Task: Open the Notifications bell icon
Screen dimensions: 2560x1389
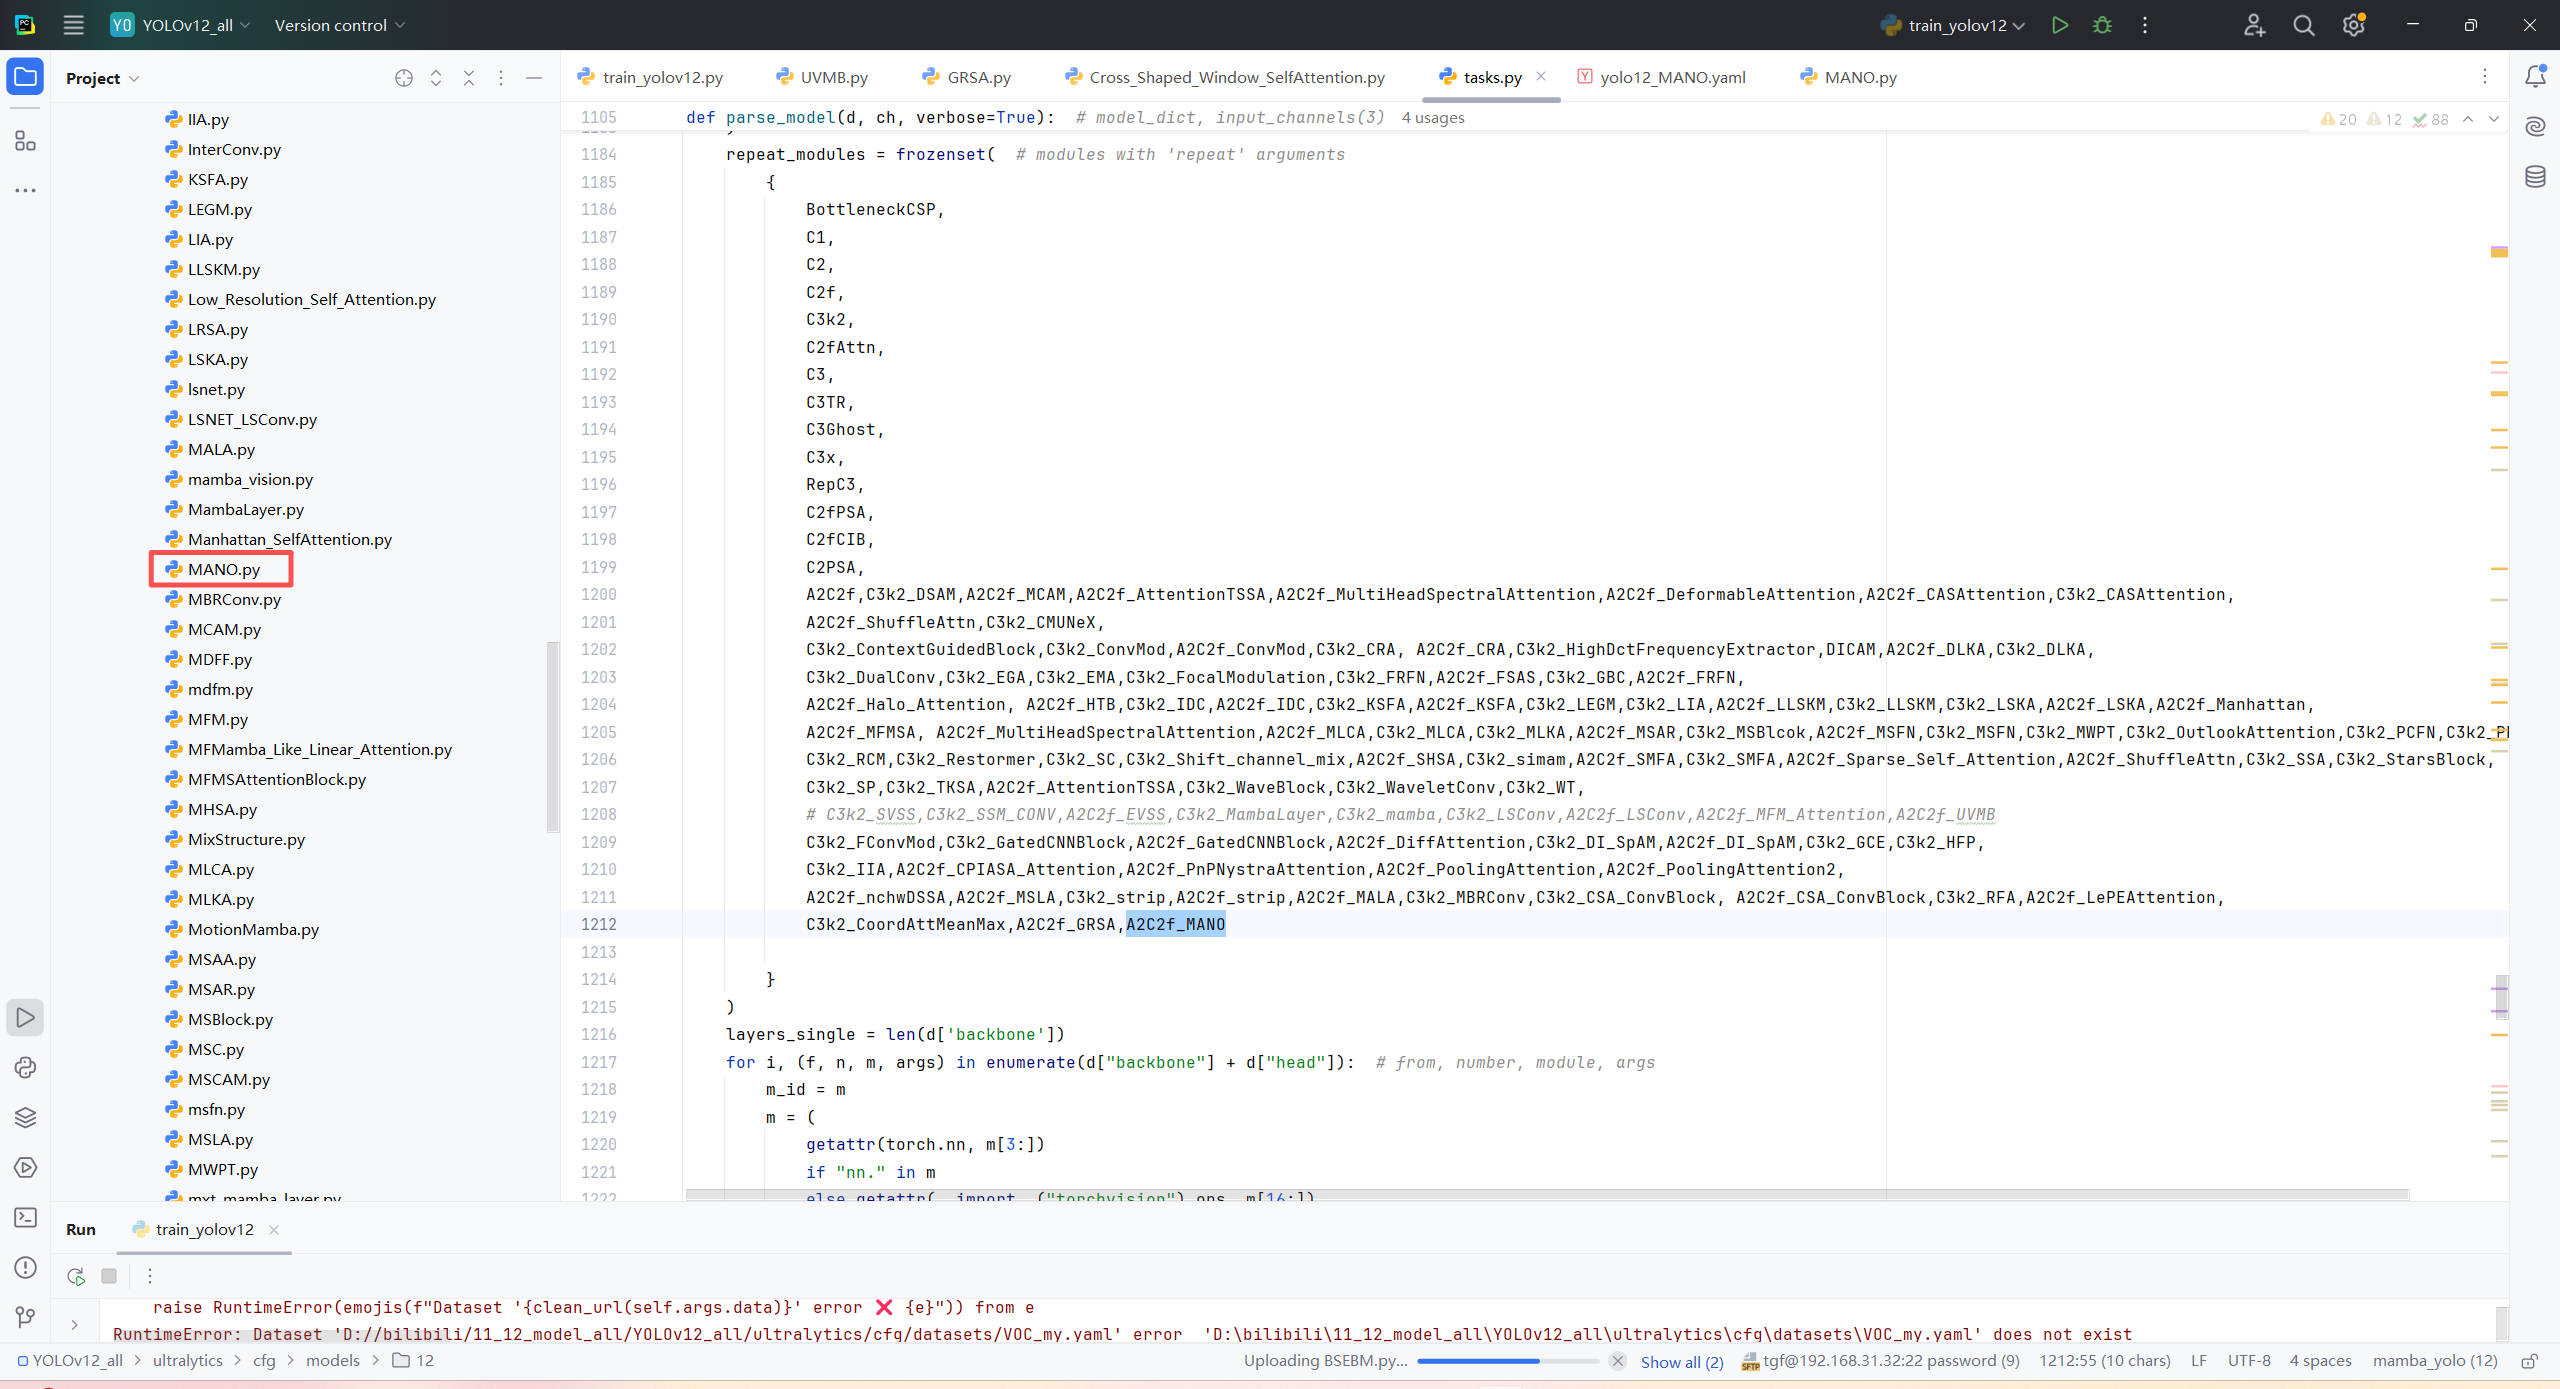Action: point(2535,77)
